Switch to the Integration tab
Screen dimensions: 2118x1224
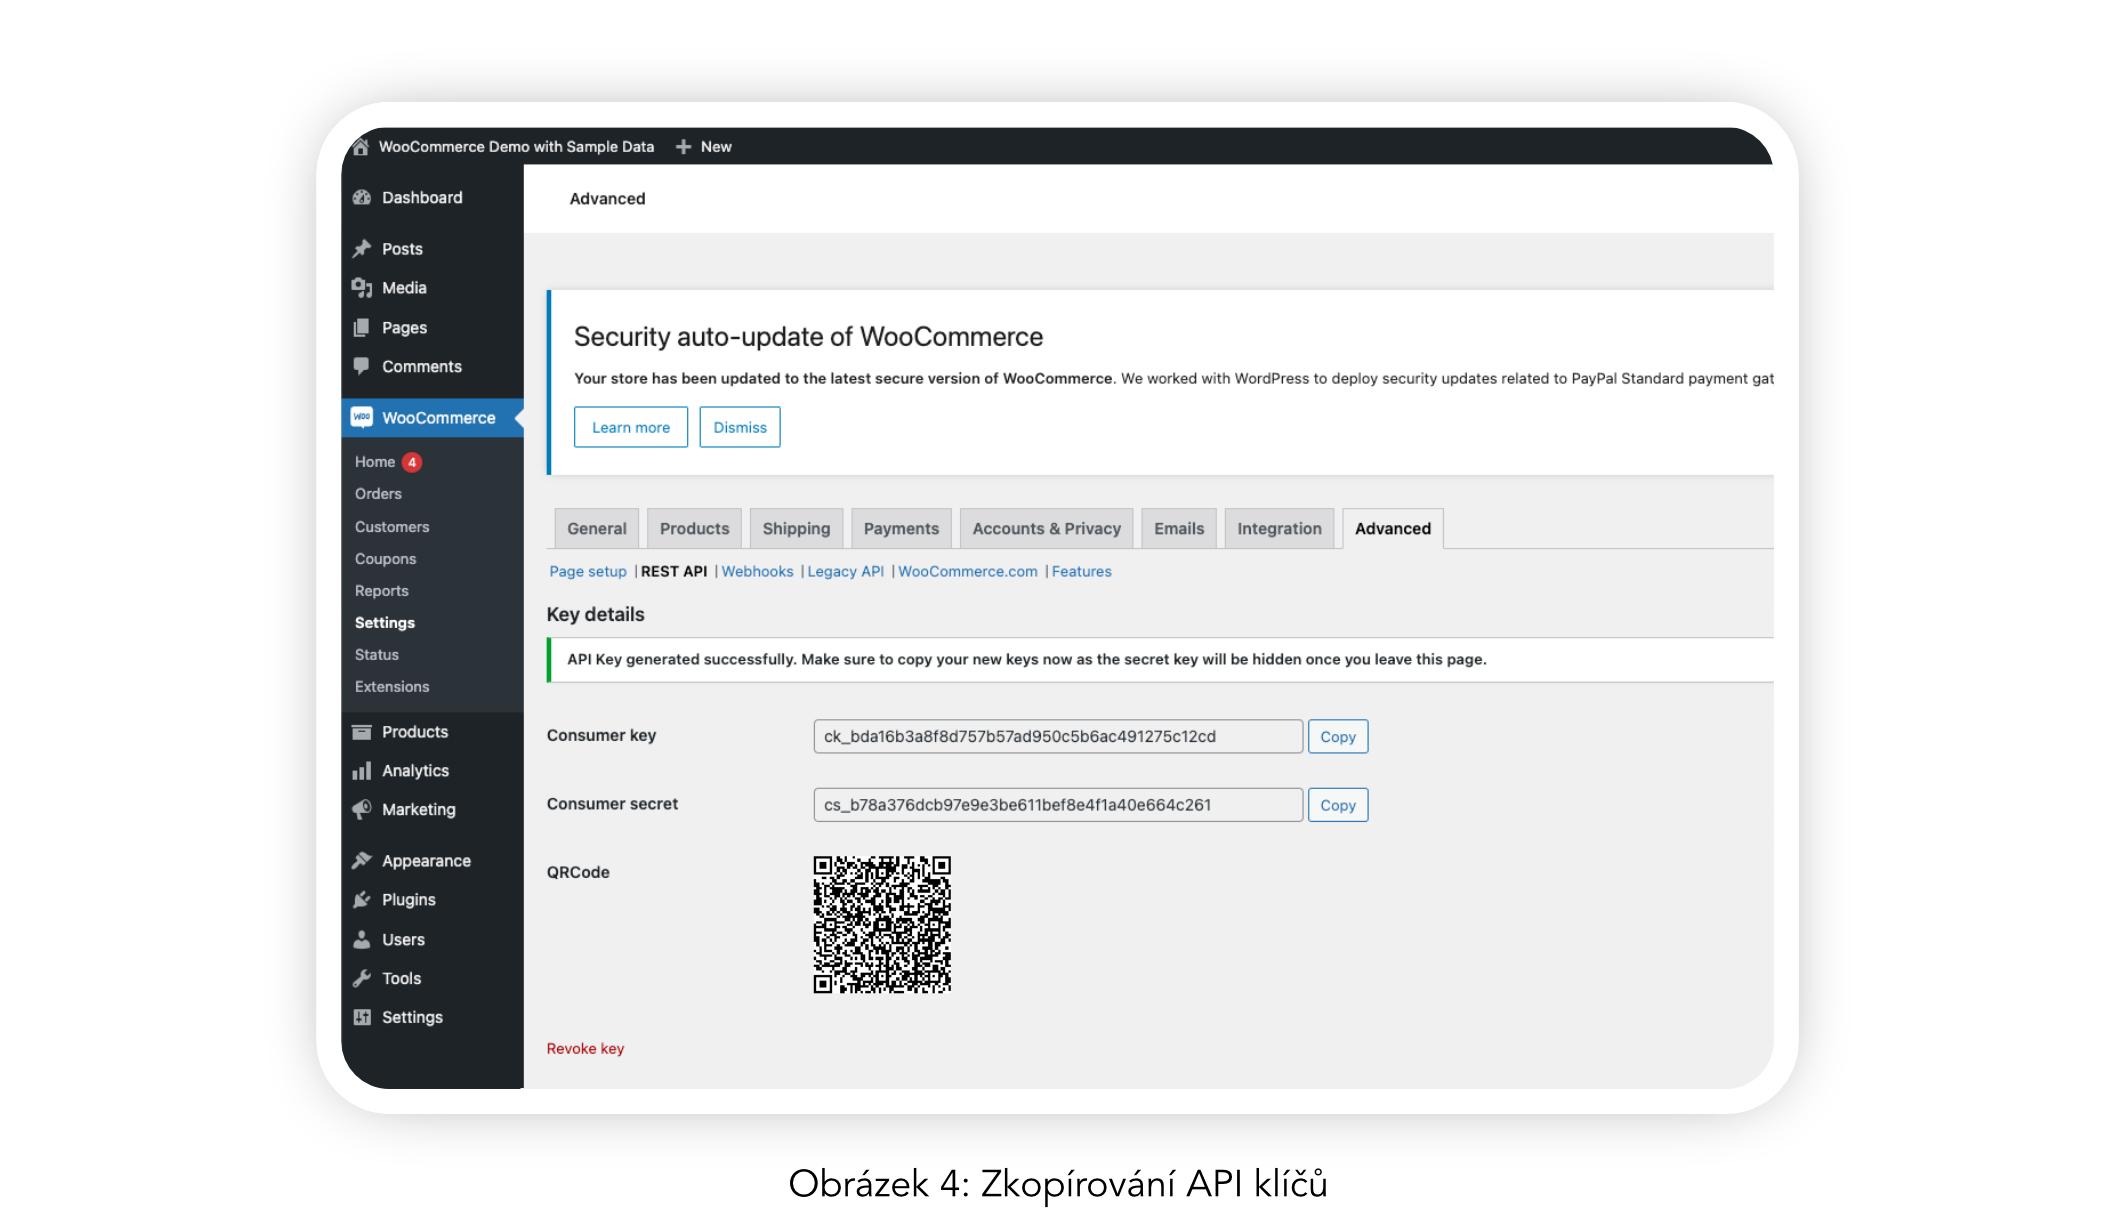pyautogui.click(x=1280, y=529)
